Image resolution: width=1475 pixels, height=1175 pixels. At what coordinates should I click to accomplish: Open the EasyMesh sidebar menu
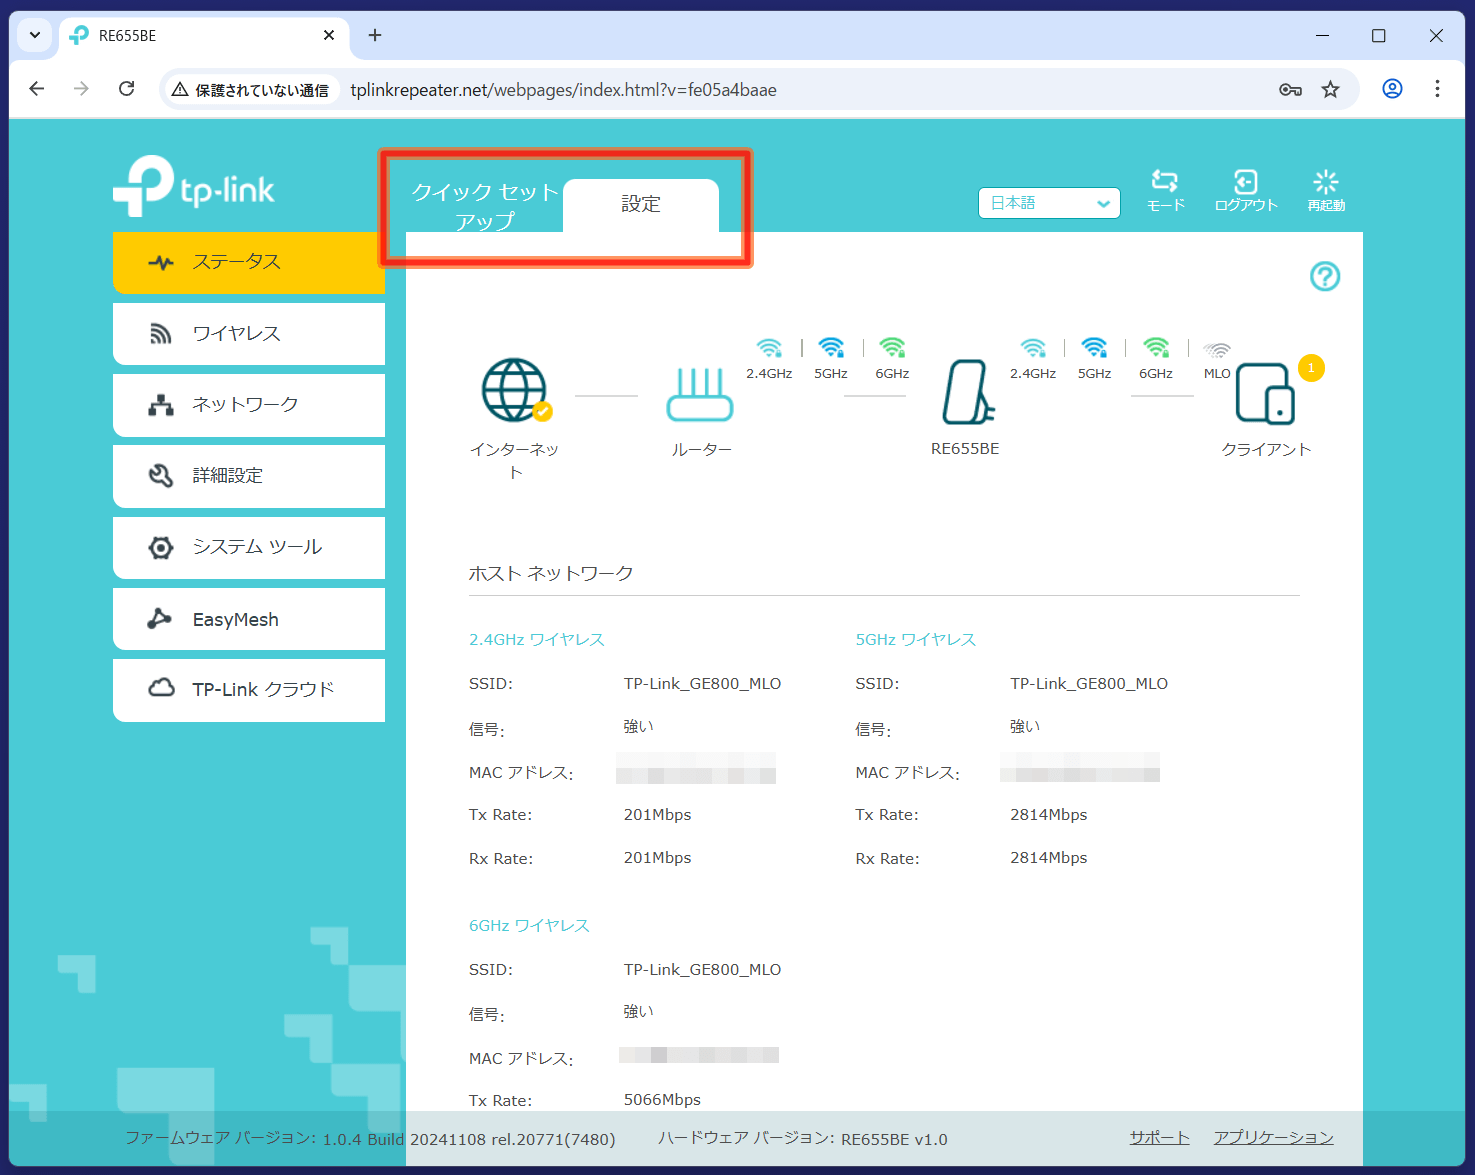[x=249, y=620]
